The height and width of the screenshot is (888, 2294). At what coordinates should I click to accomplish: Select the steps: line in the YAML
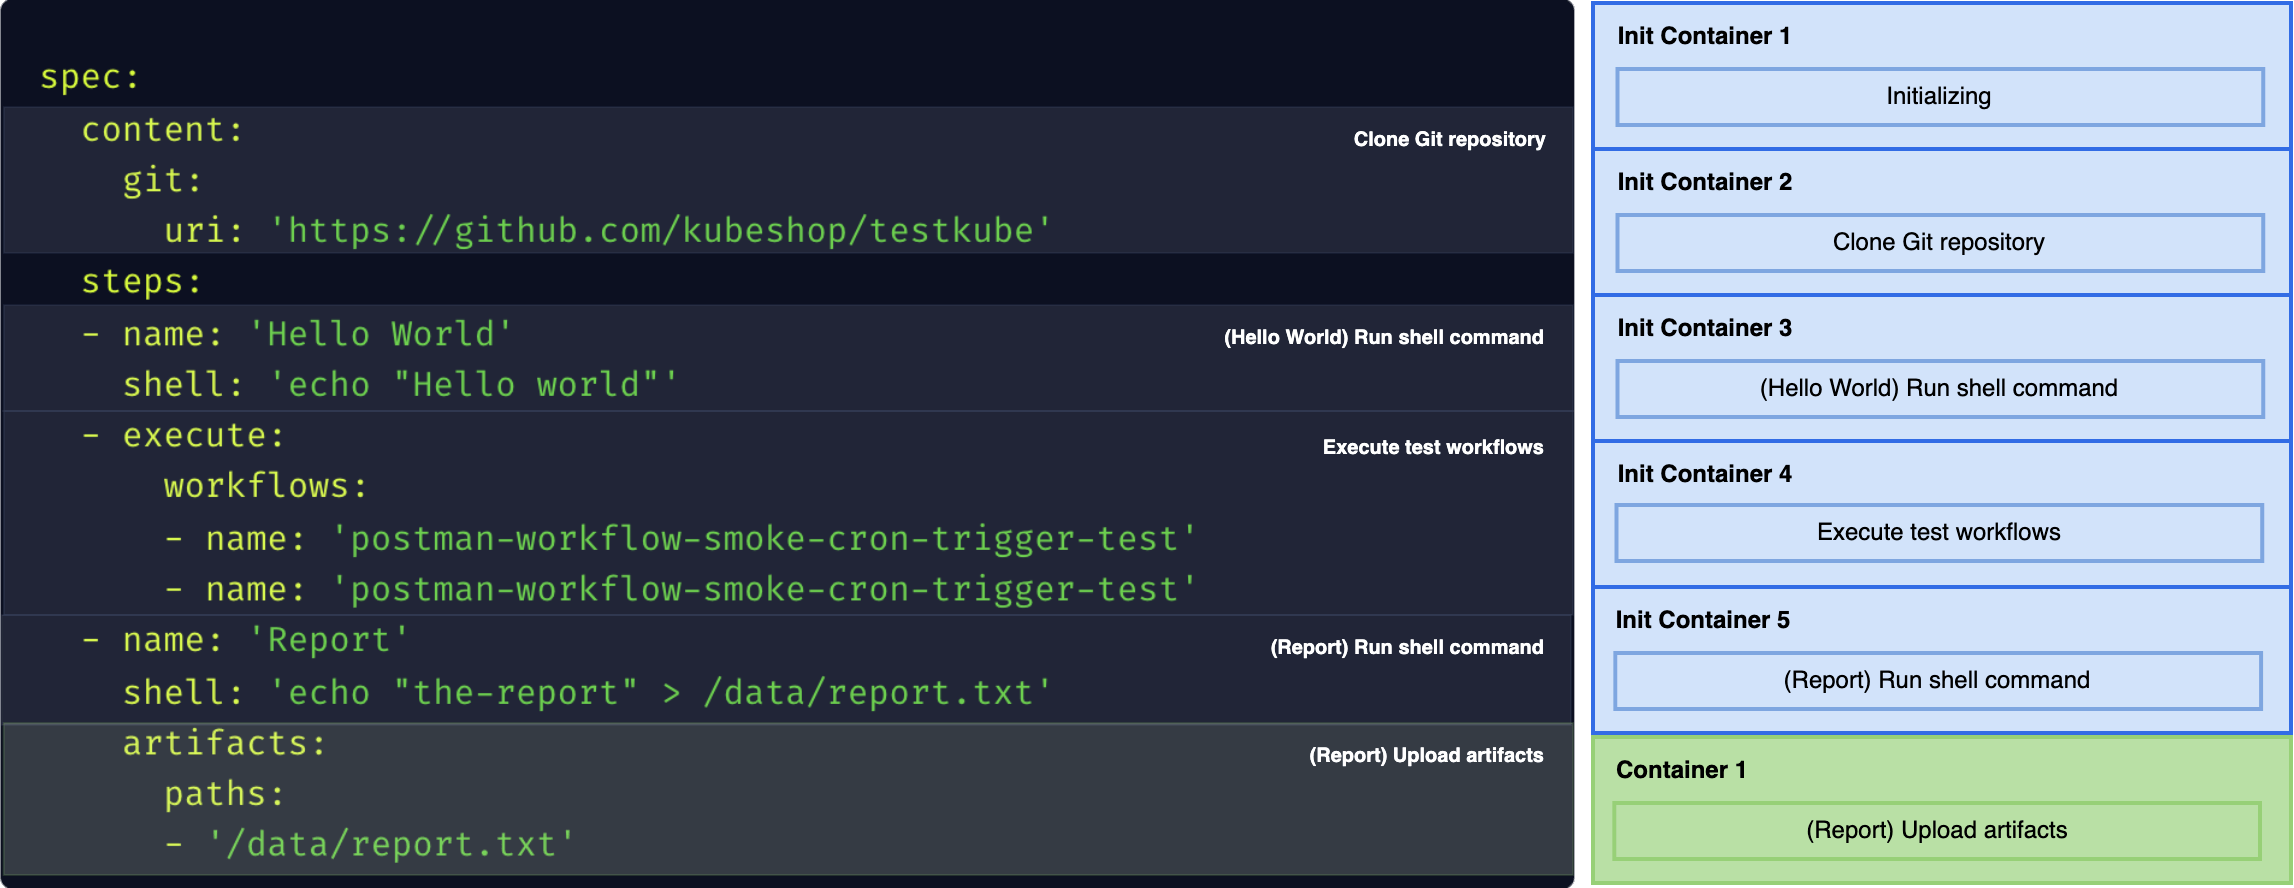pyautogui.click(x=141, y=282)
